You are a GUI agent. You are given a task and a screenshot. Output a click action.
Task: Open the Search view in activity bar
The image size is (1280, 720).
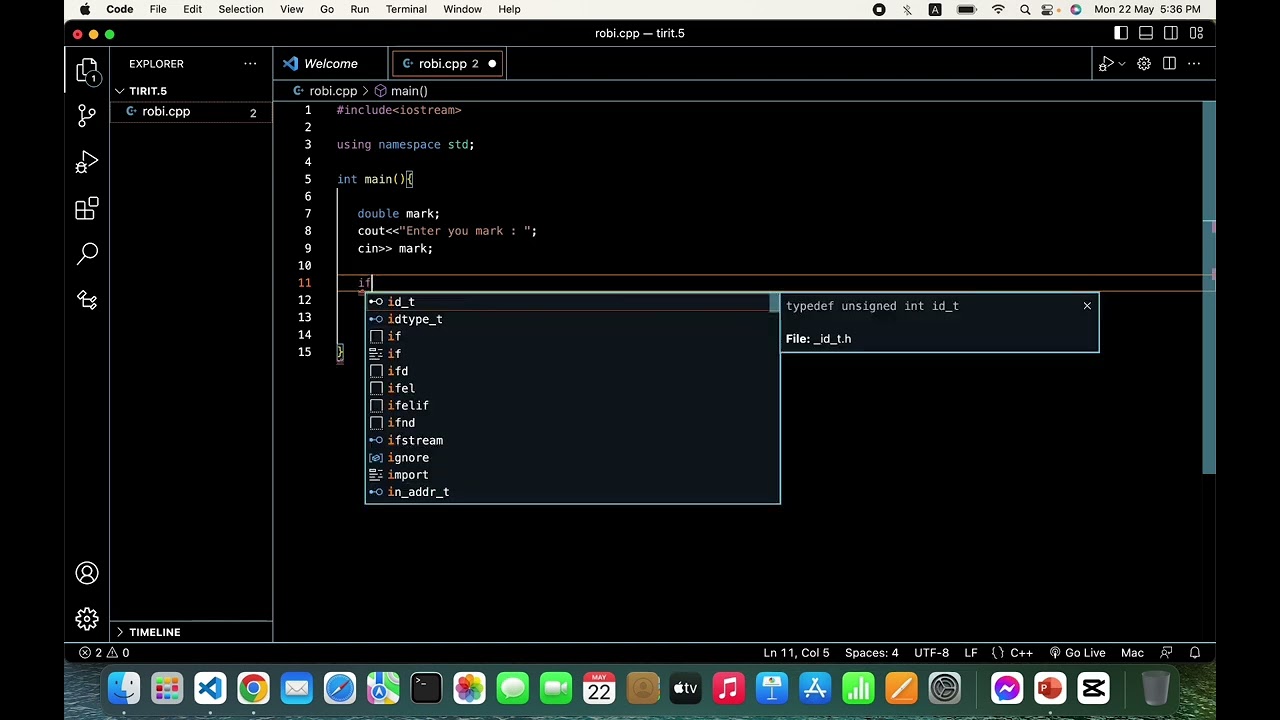point(87,254)
